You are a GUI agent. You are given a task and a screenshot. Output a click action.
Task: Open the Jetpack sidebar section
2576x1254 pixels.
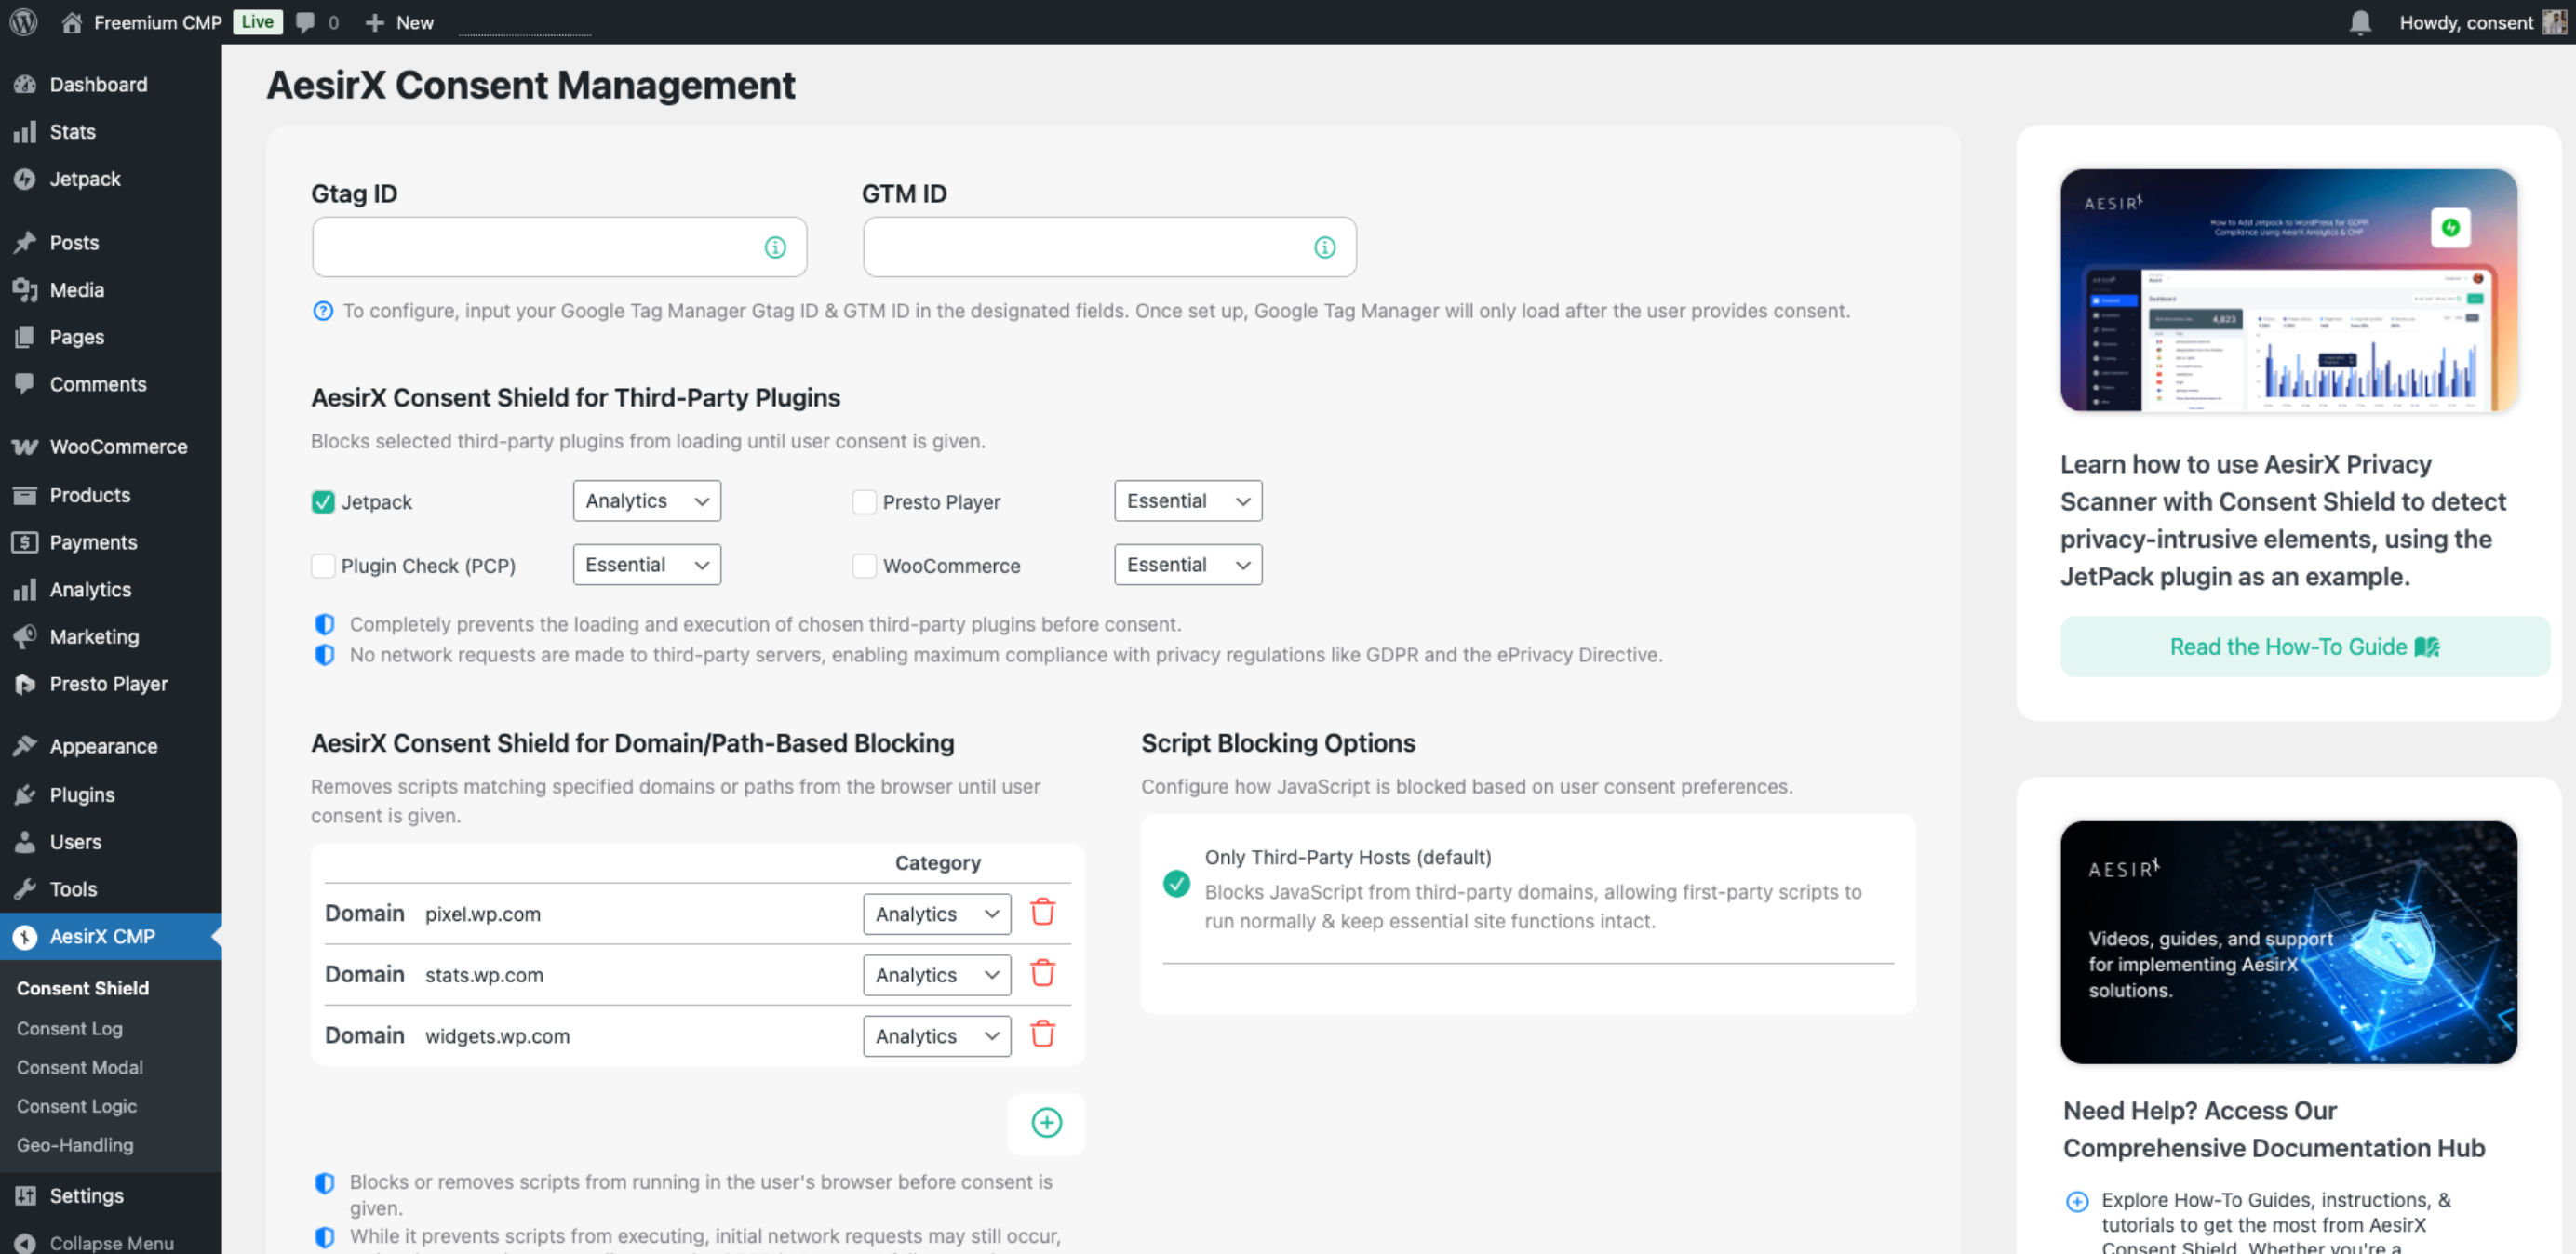tap(85, 178)
